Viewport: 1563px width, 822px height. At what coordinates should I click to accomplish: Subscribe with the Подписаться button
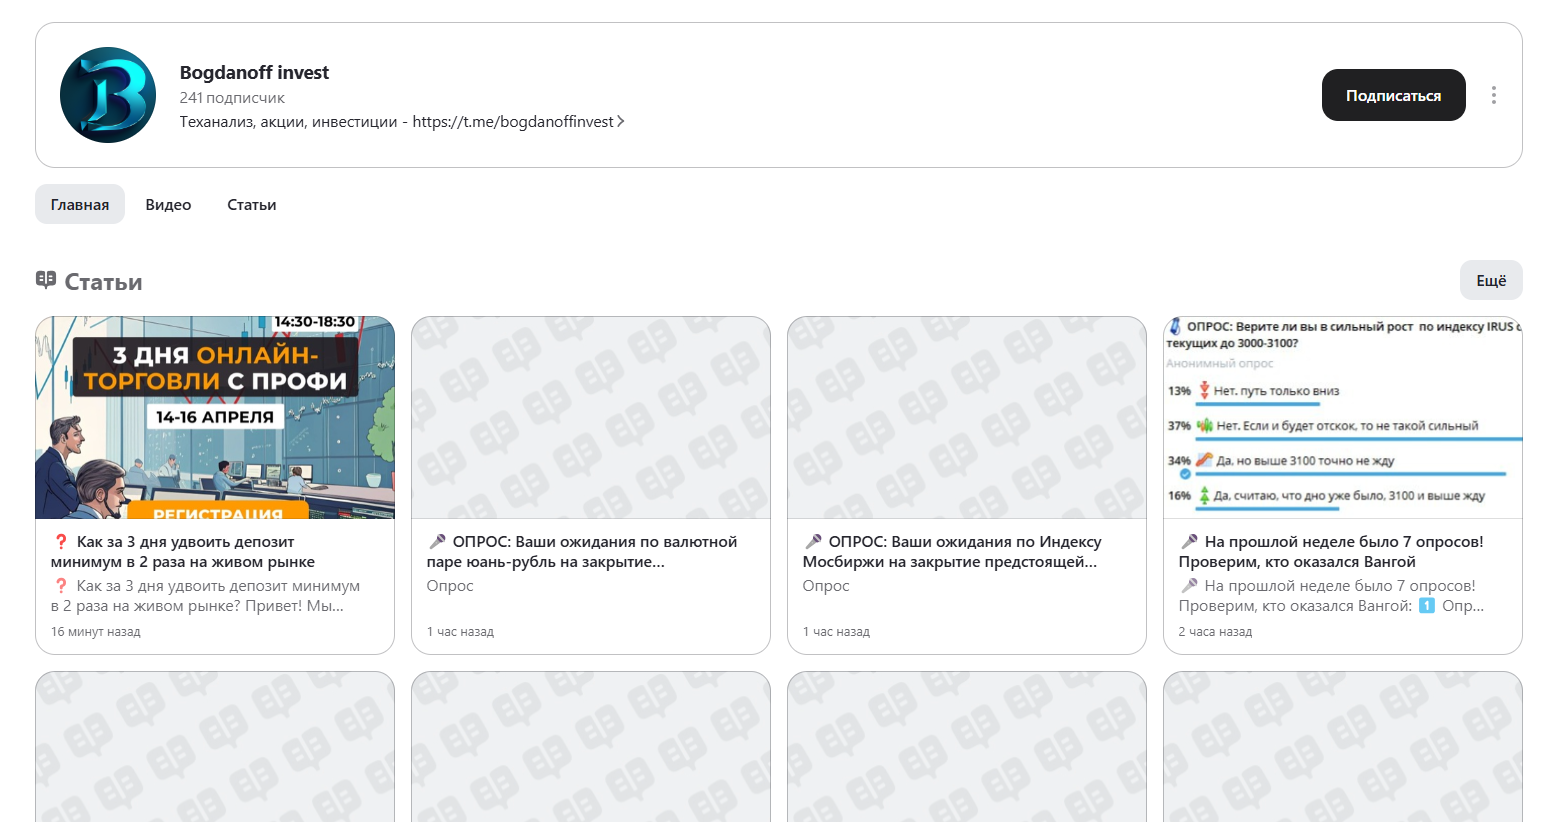coord(1393,95)
